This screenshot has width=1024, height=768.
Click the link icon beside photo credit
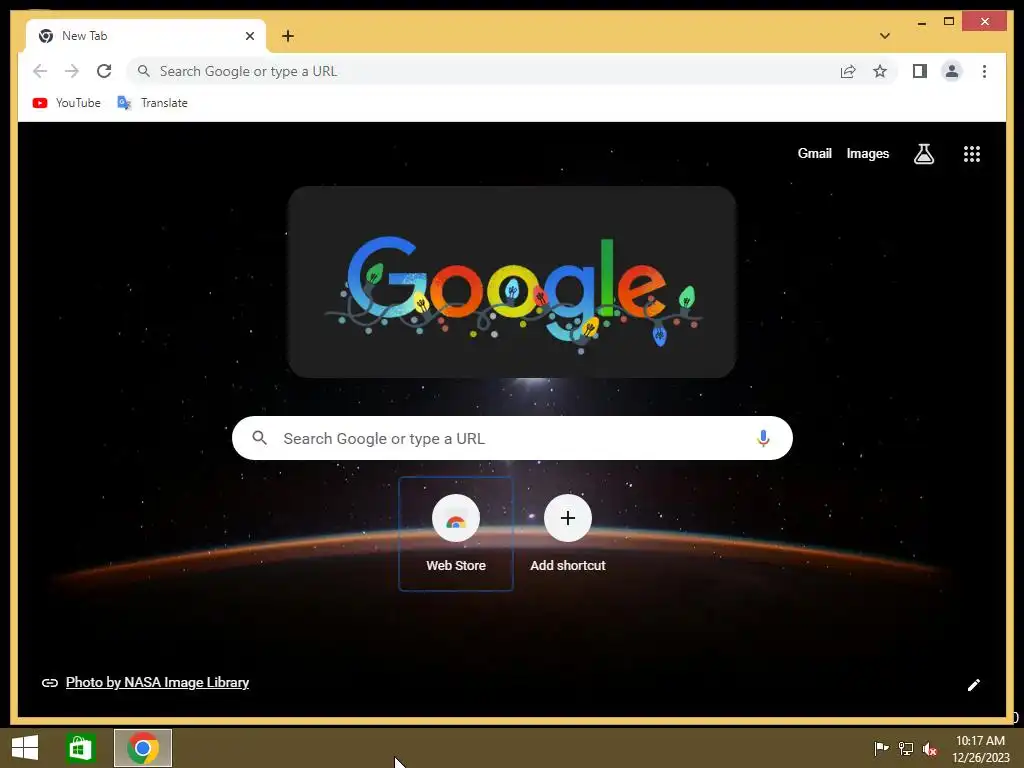coord(50,683)
